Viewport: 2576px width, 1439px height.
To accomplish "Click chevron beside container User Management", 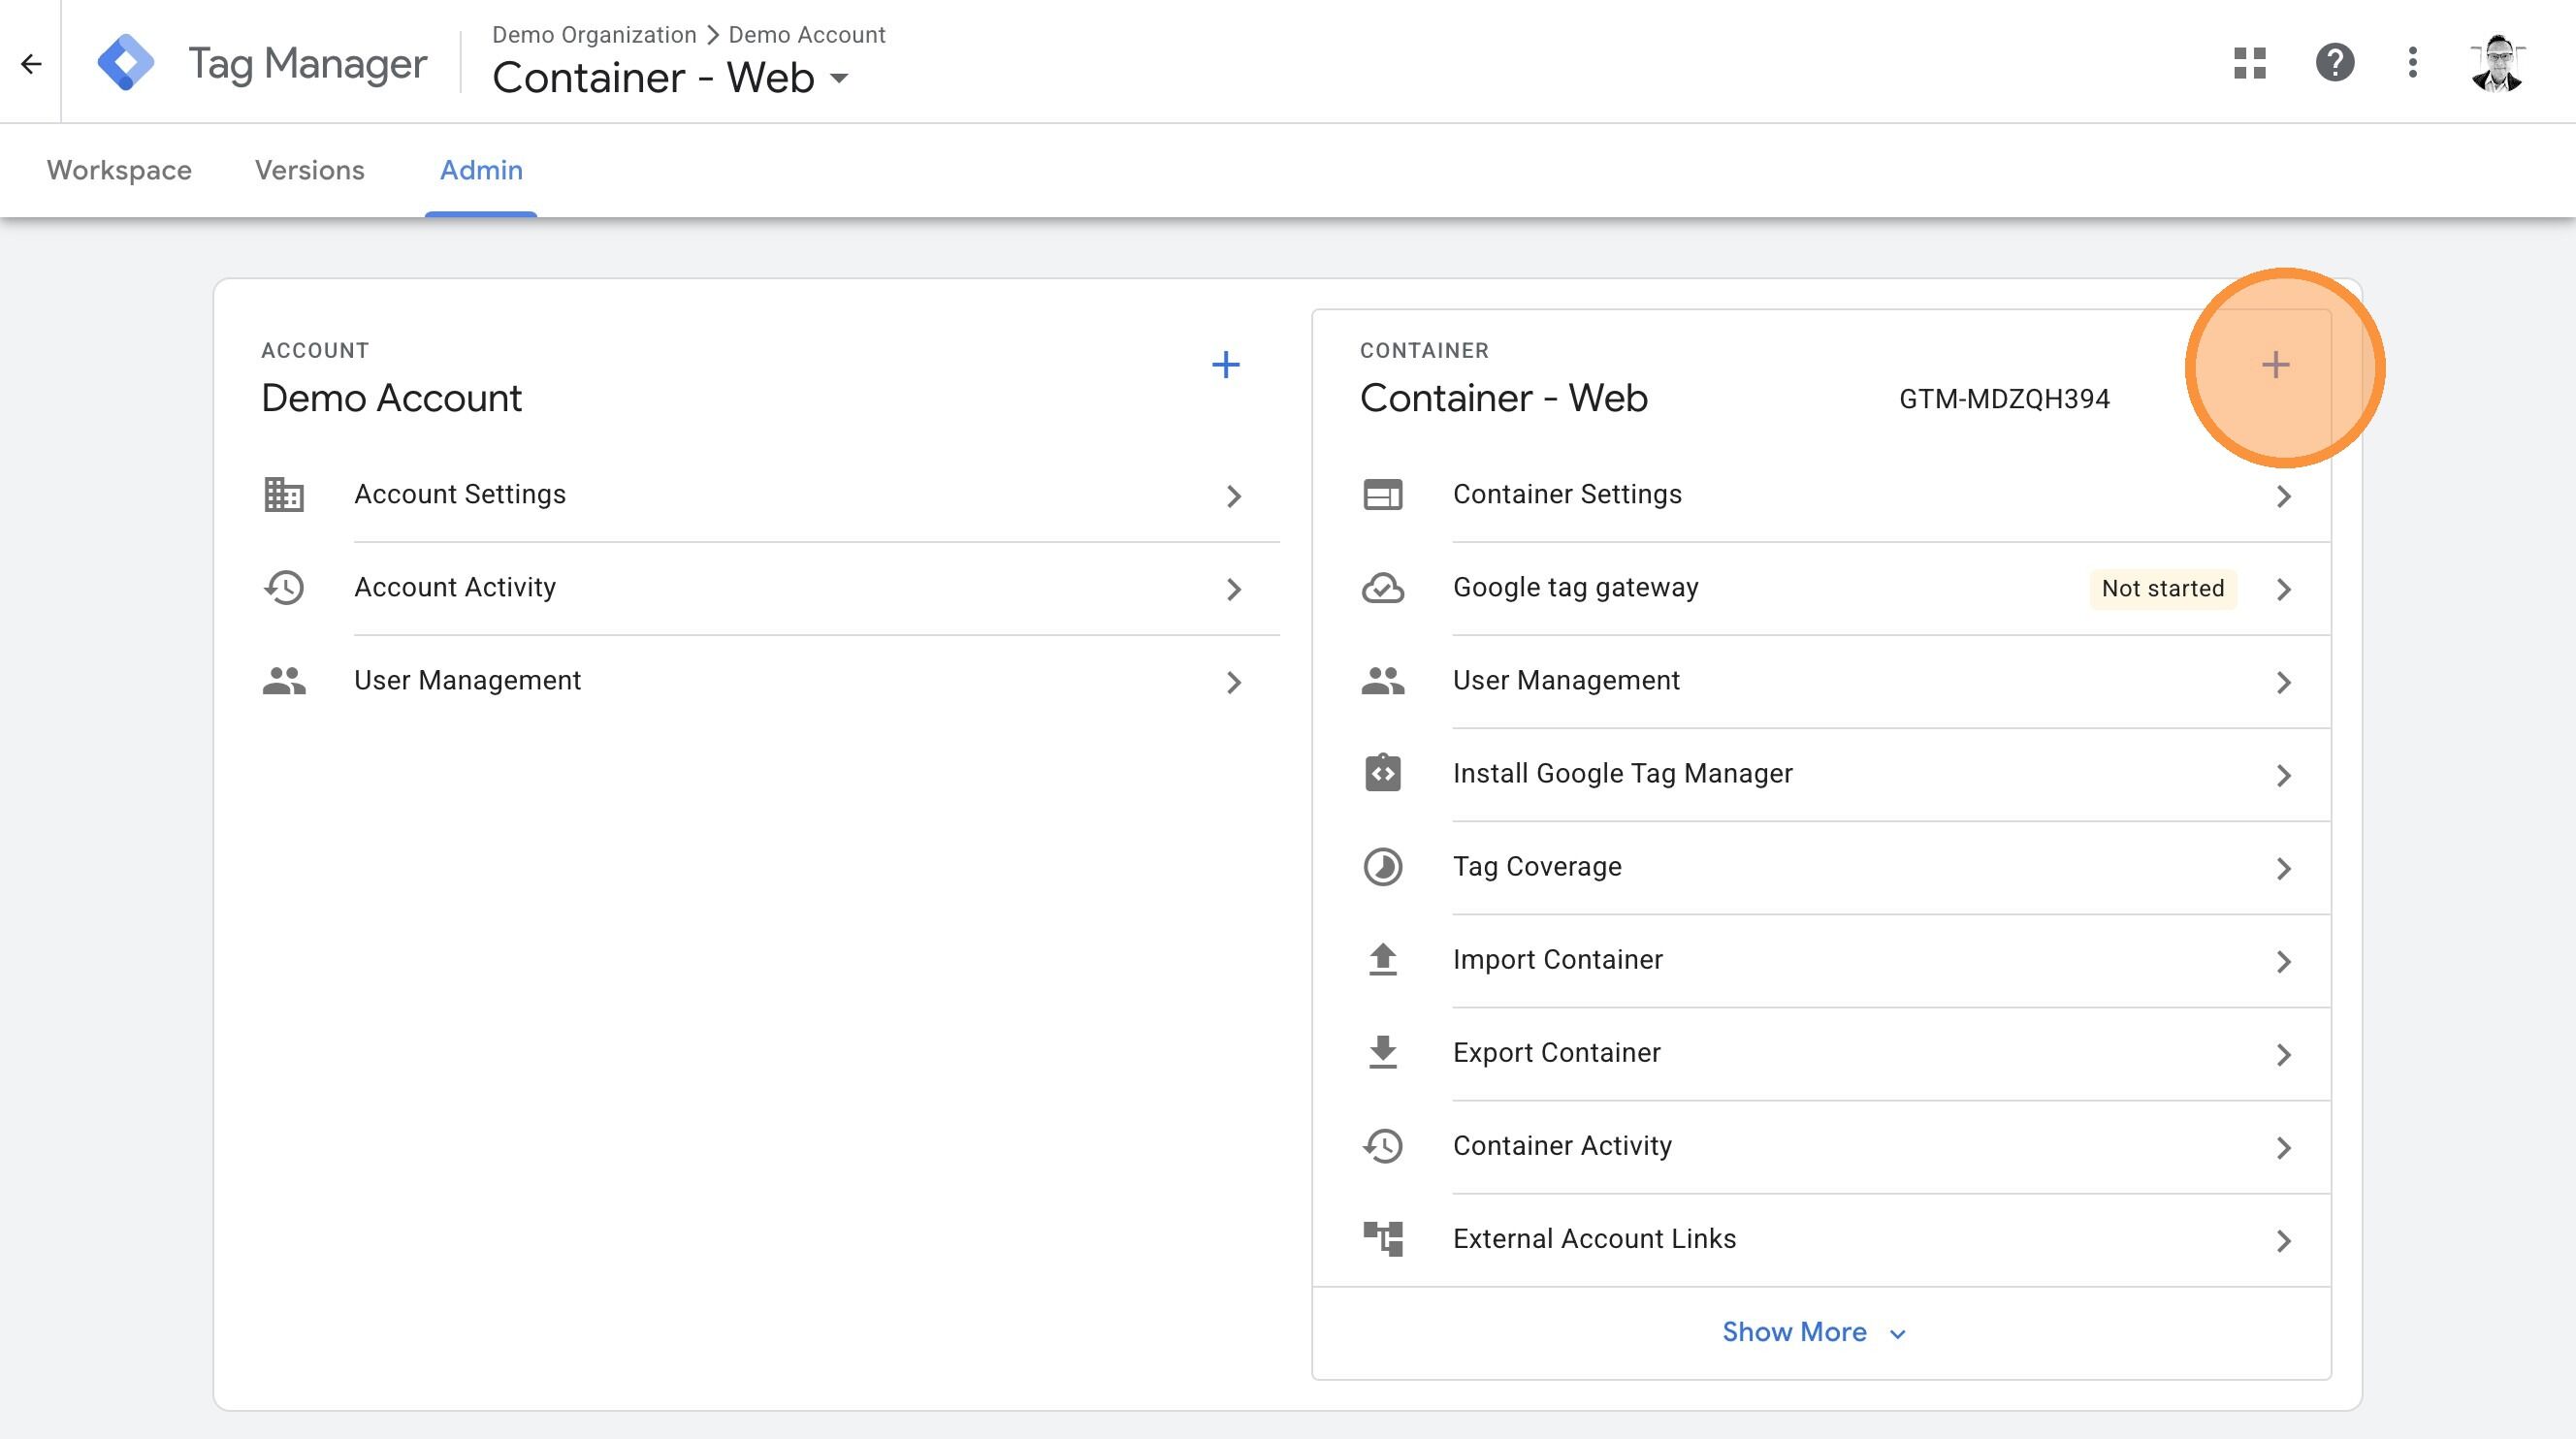I will click(2283, 682).
